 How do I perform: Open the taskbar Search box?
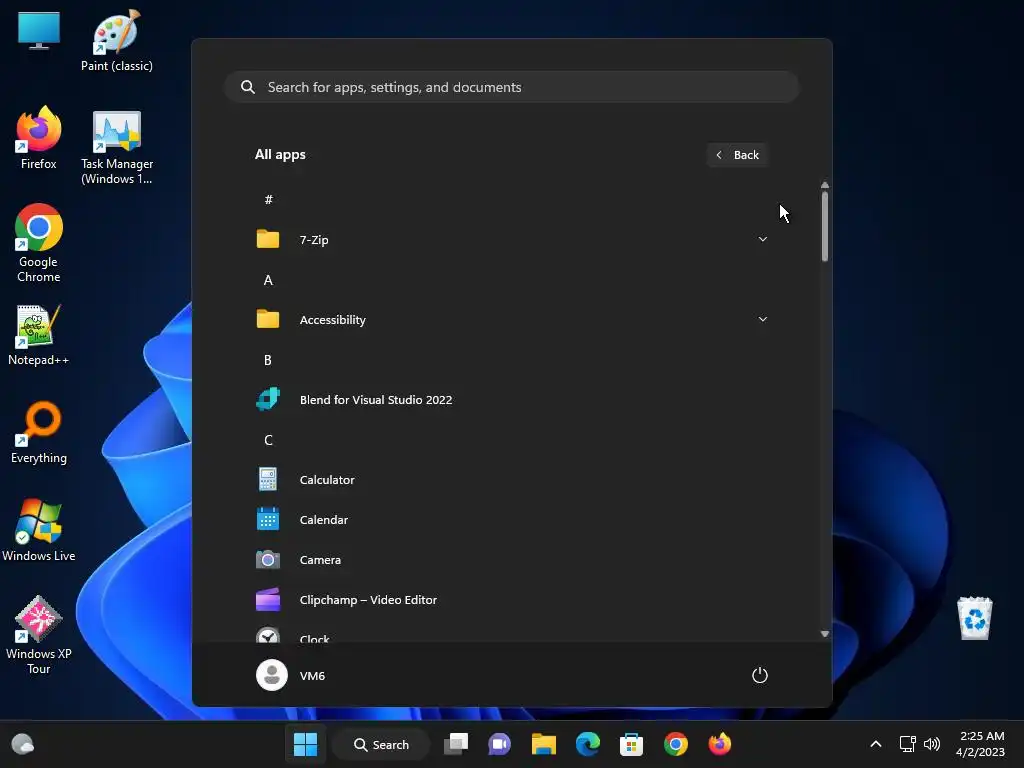[x=381, y=744]
